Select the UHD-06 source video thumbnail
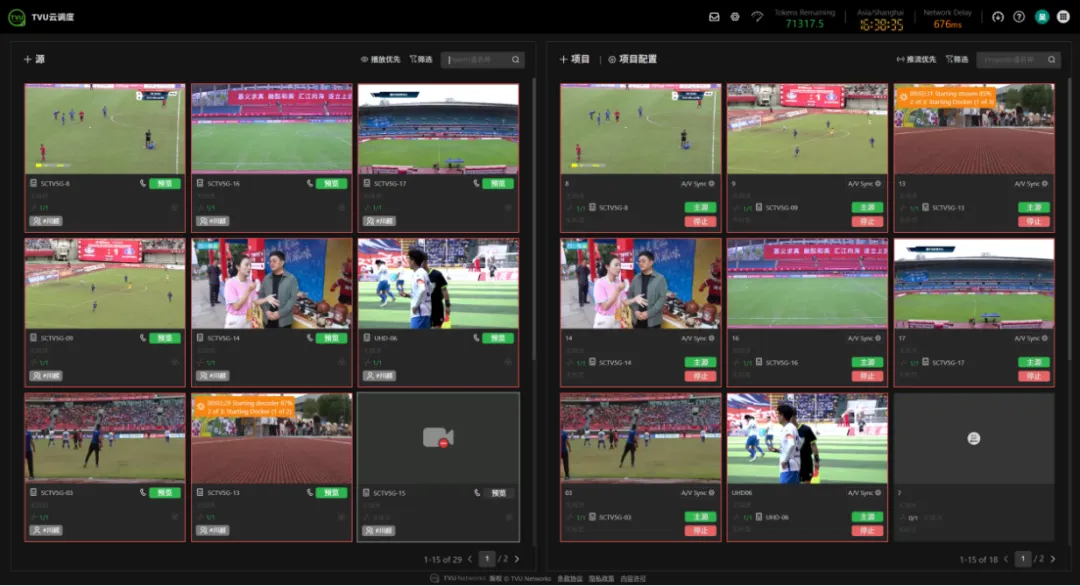The height and width of the screenshot is (586, 1080). click(x=438, y=284)
